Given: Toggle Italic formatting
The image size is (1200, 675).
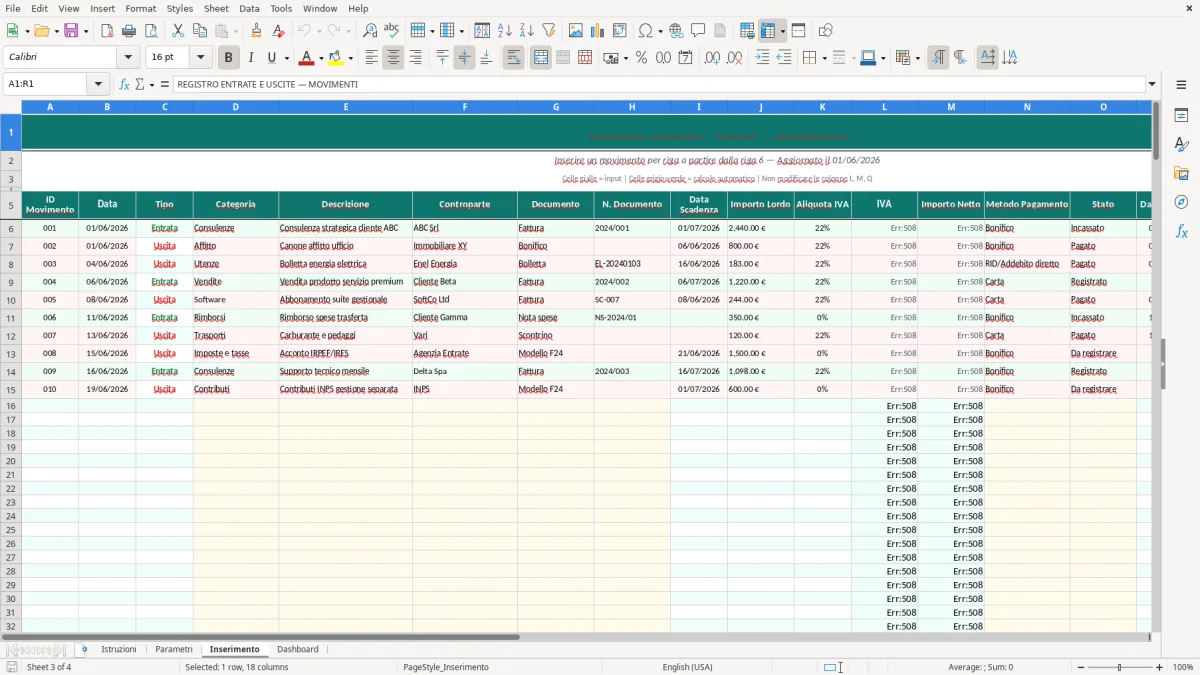Looking at the screenshot, I should click(x=250, y=58).
